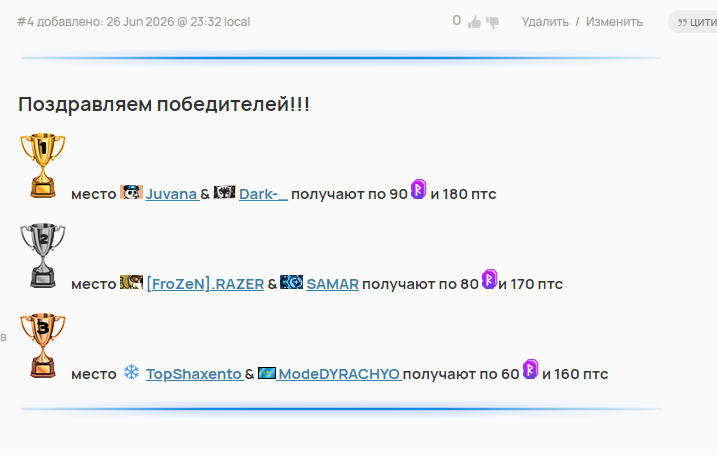Open ModeDYRACHYO profile link
This screenshot has height=455, width=717.
(339, 374)
